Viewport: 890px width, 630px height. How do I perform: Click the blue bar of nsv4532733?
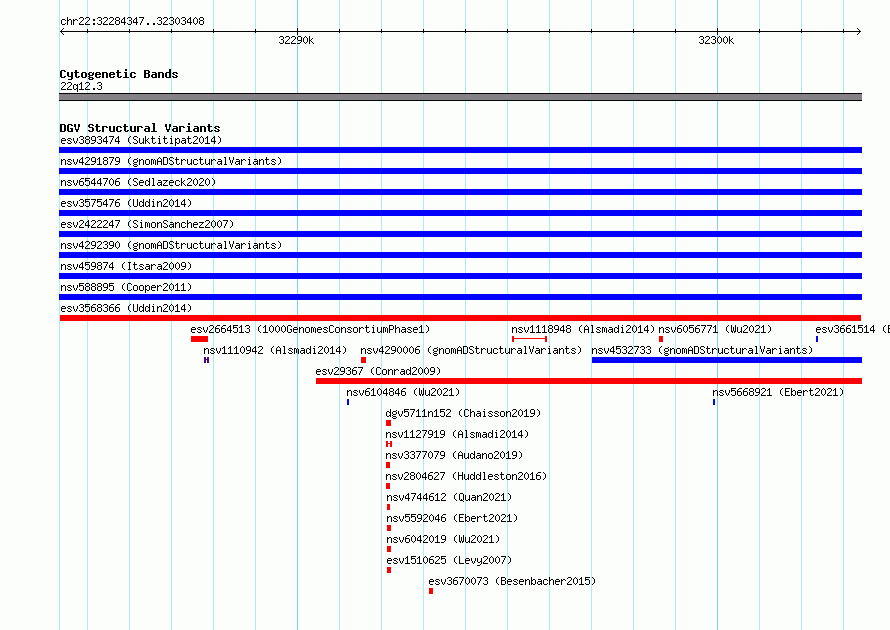pos(727,360)
